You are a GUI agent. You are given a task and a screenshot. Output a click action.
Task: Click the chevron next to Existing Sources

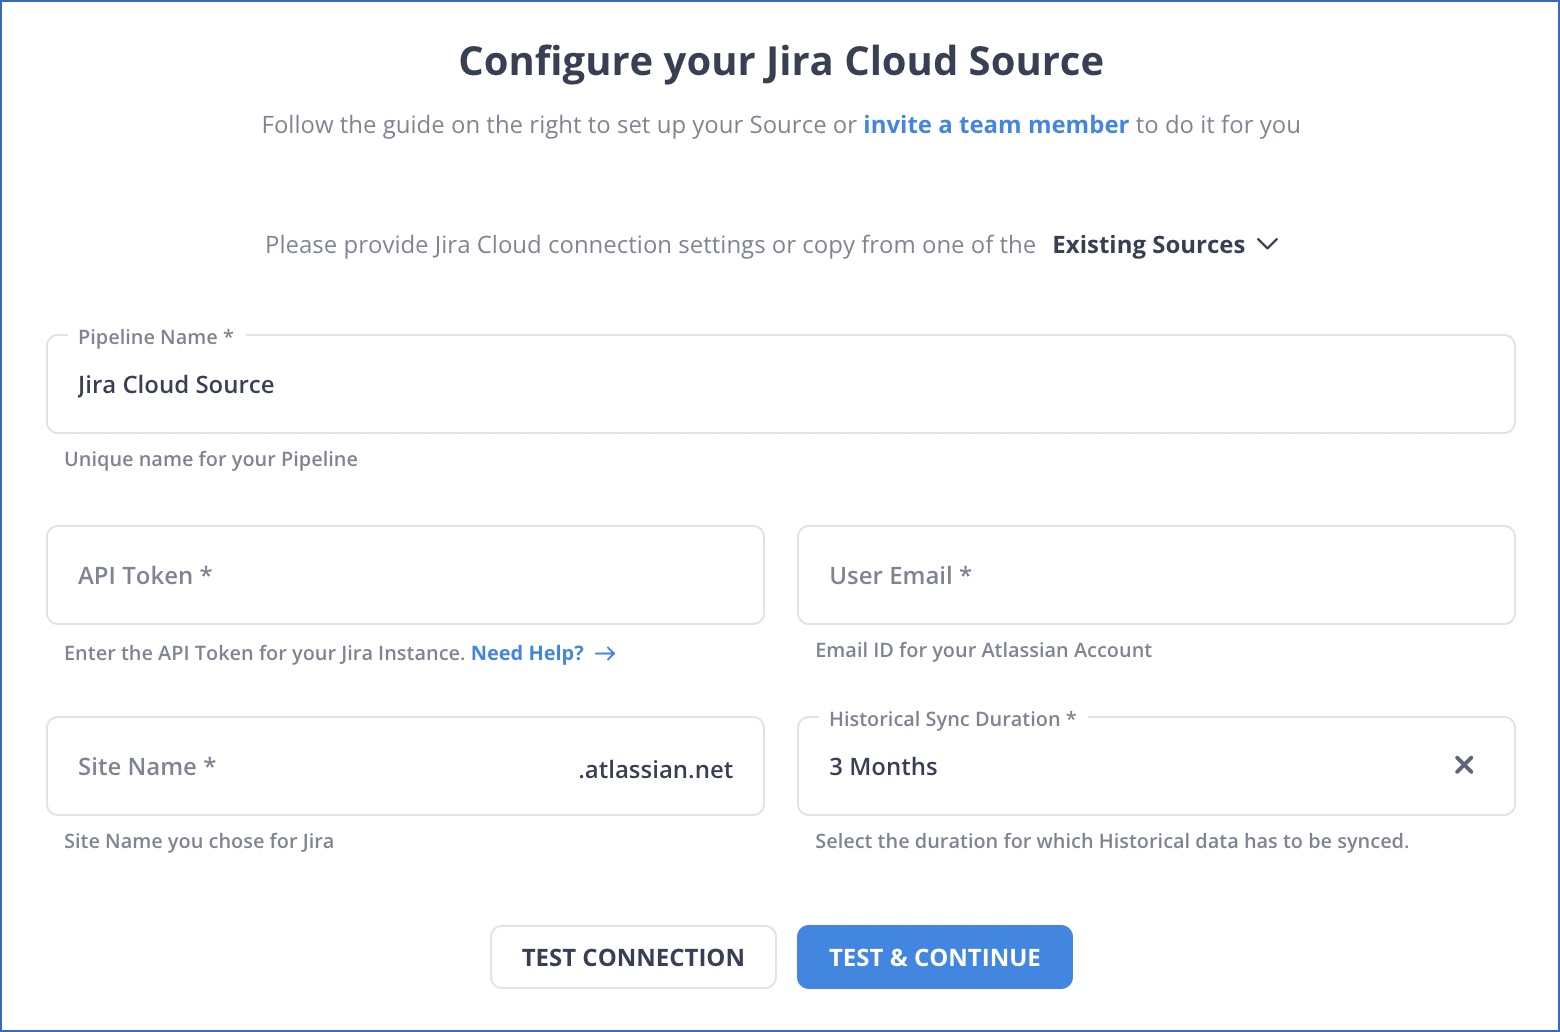point(1268,244)
